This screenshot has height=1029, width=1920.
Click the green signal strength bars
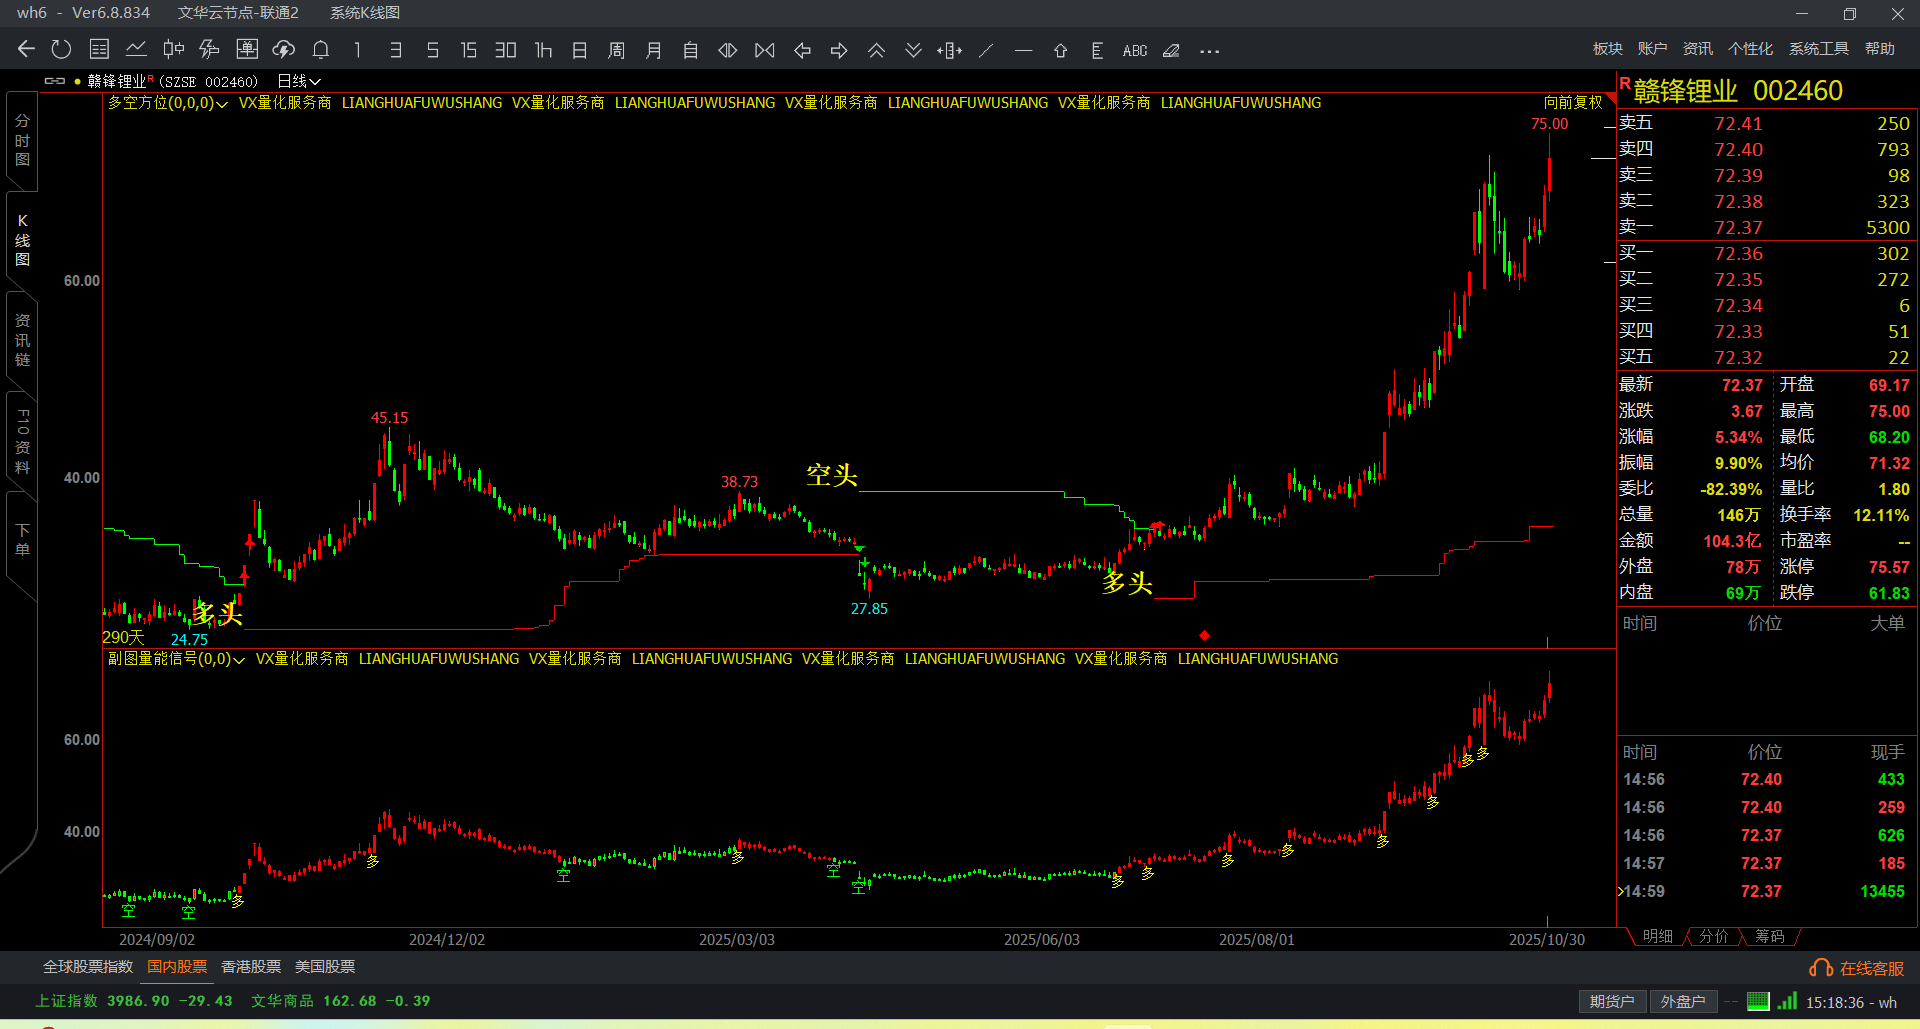coord(1788,1000)
